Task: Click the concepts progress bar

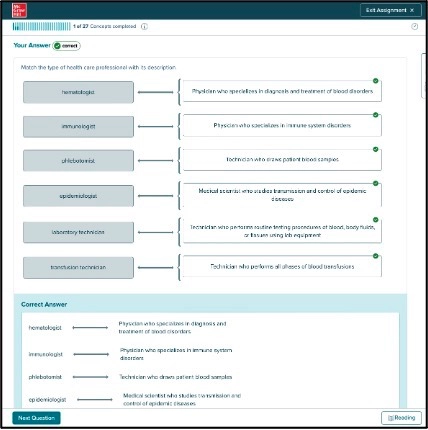Action: click(x=41, y=26)
